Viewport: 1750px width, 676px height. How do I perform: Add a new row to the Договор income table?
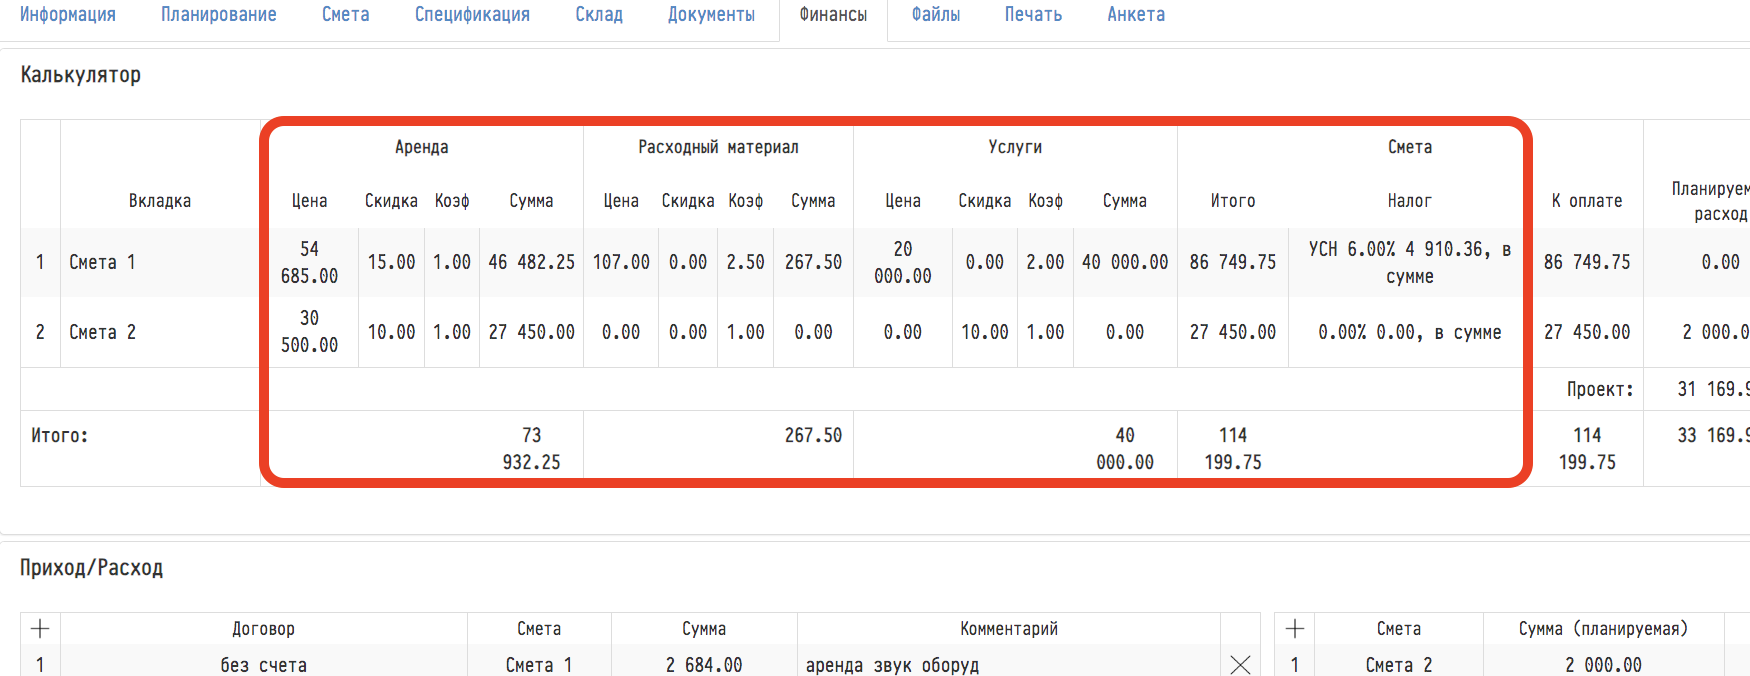click(40, 629)
